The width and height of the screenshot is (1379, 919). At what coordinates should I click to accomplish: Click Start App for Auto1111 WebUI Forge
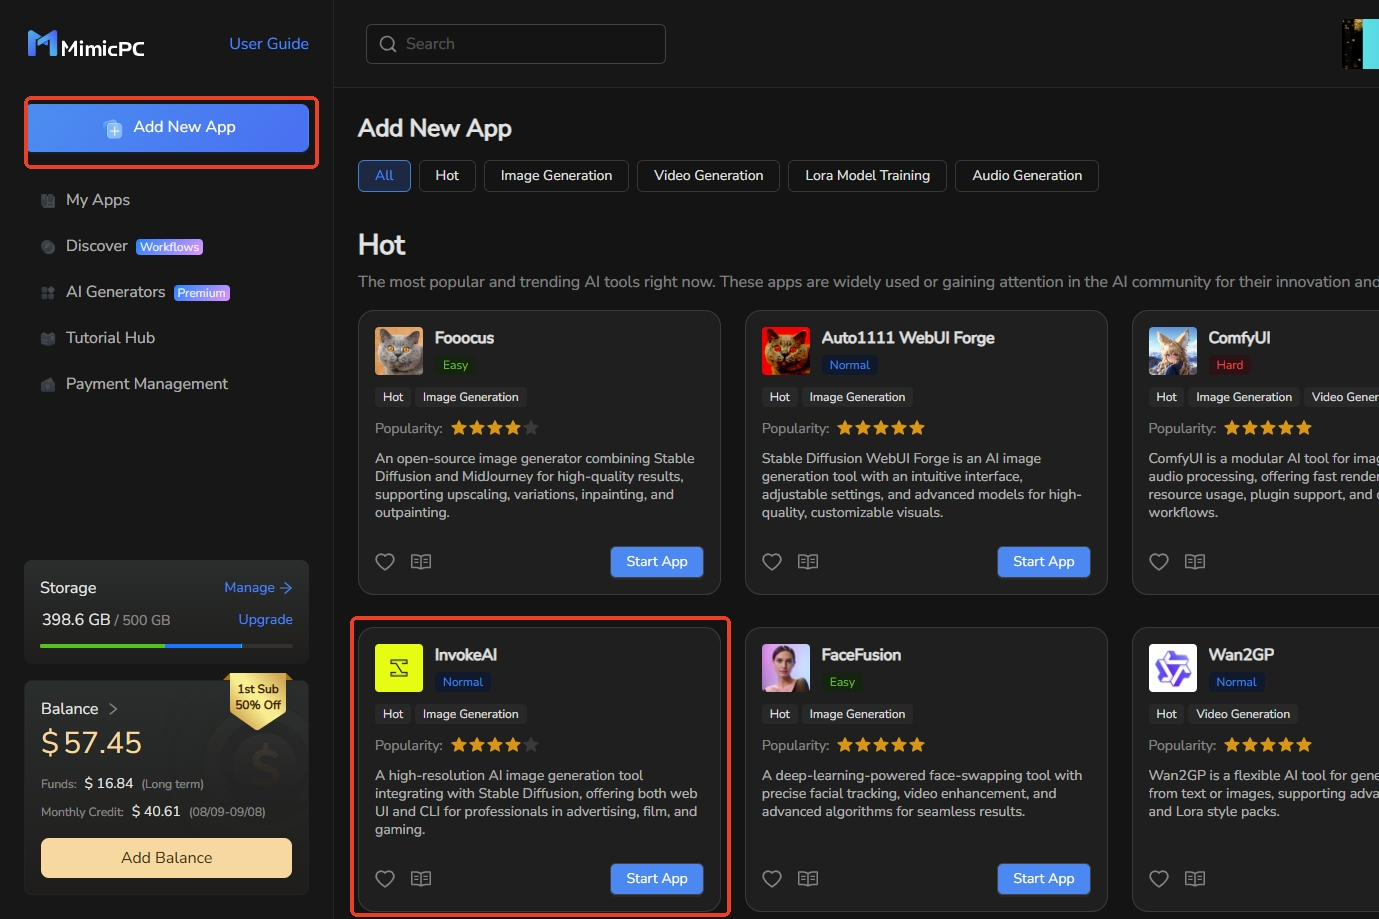point(1044,562)
